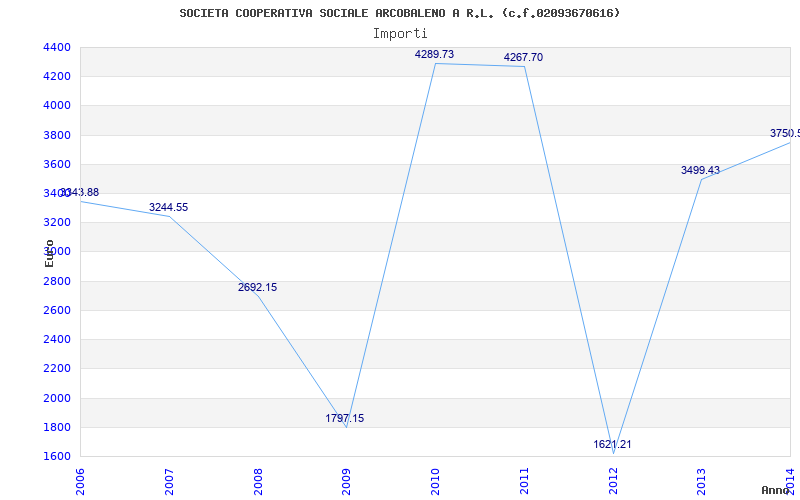
Task: Click the 3800 y-axis value
Action: coord(57,135)
